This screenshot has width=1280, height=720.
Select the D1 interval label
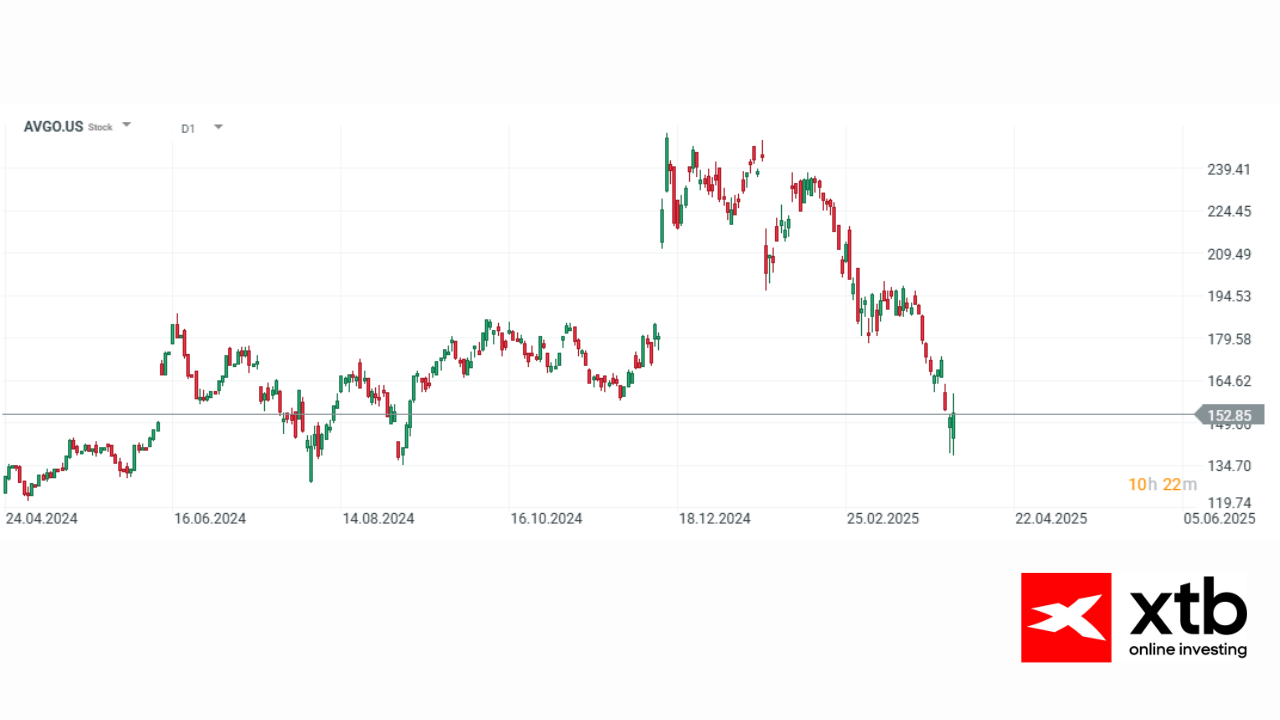coord(188,128)
